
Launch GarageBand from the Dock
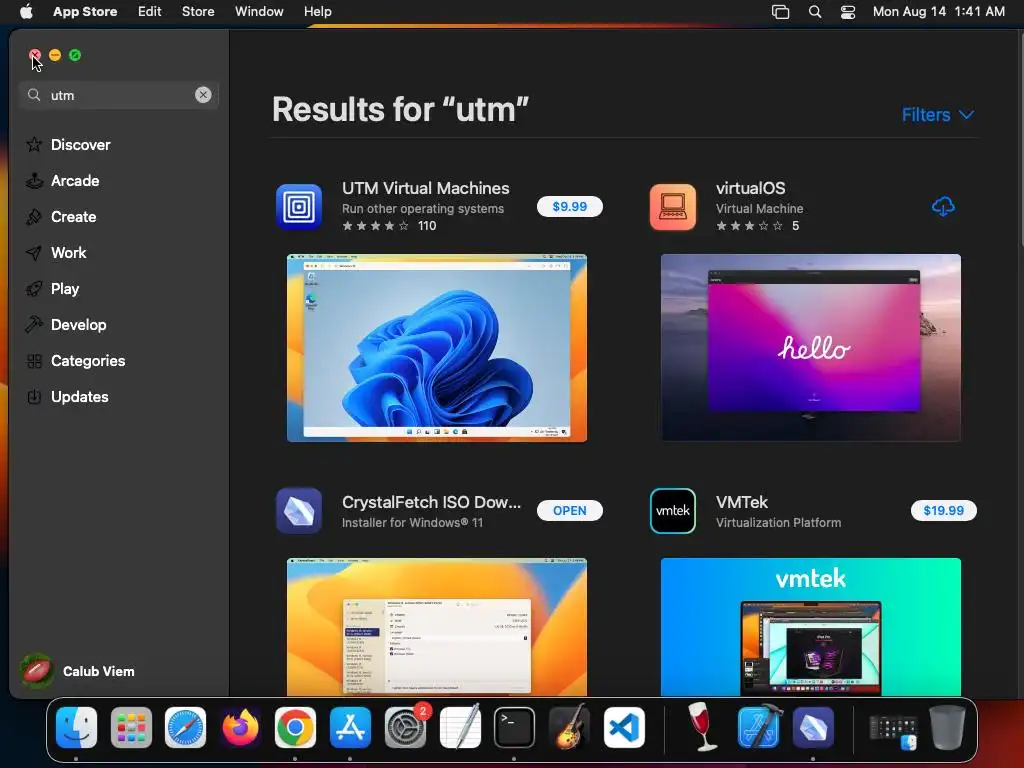569,728
